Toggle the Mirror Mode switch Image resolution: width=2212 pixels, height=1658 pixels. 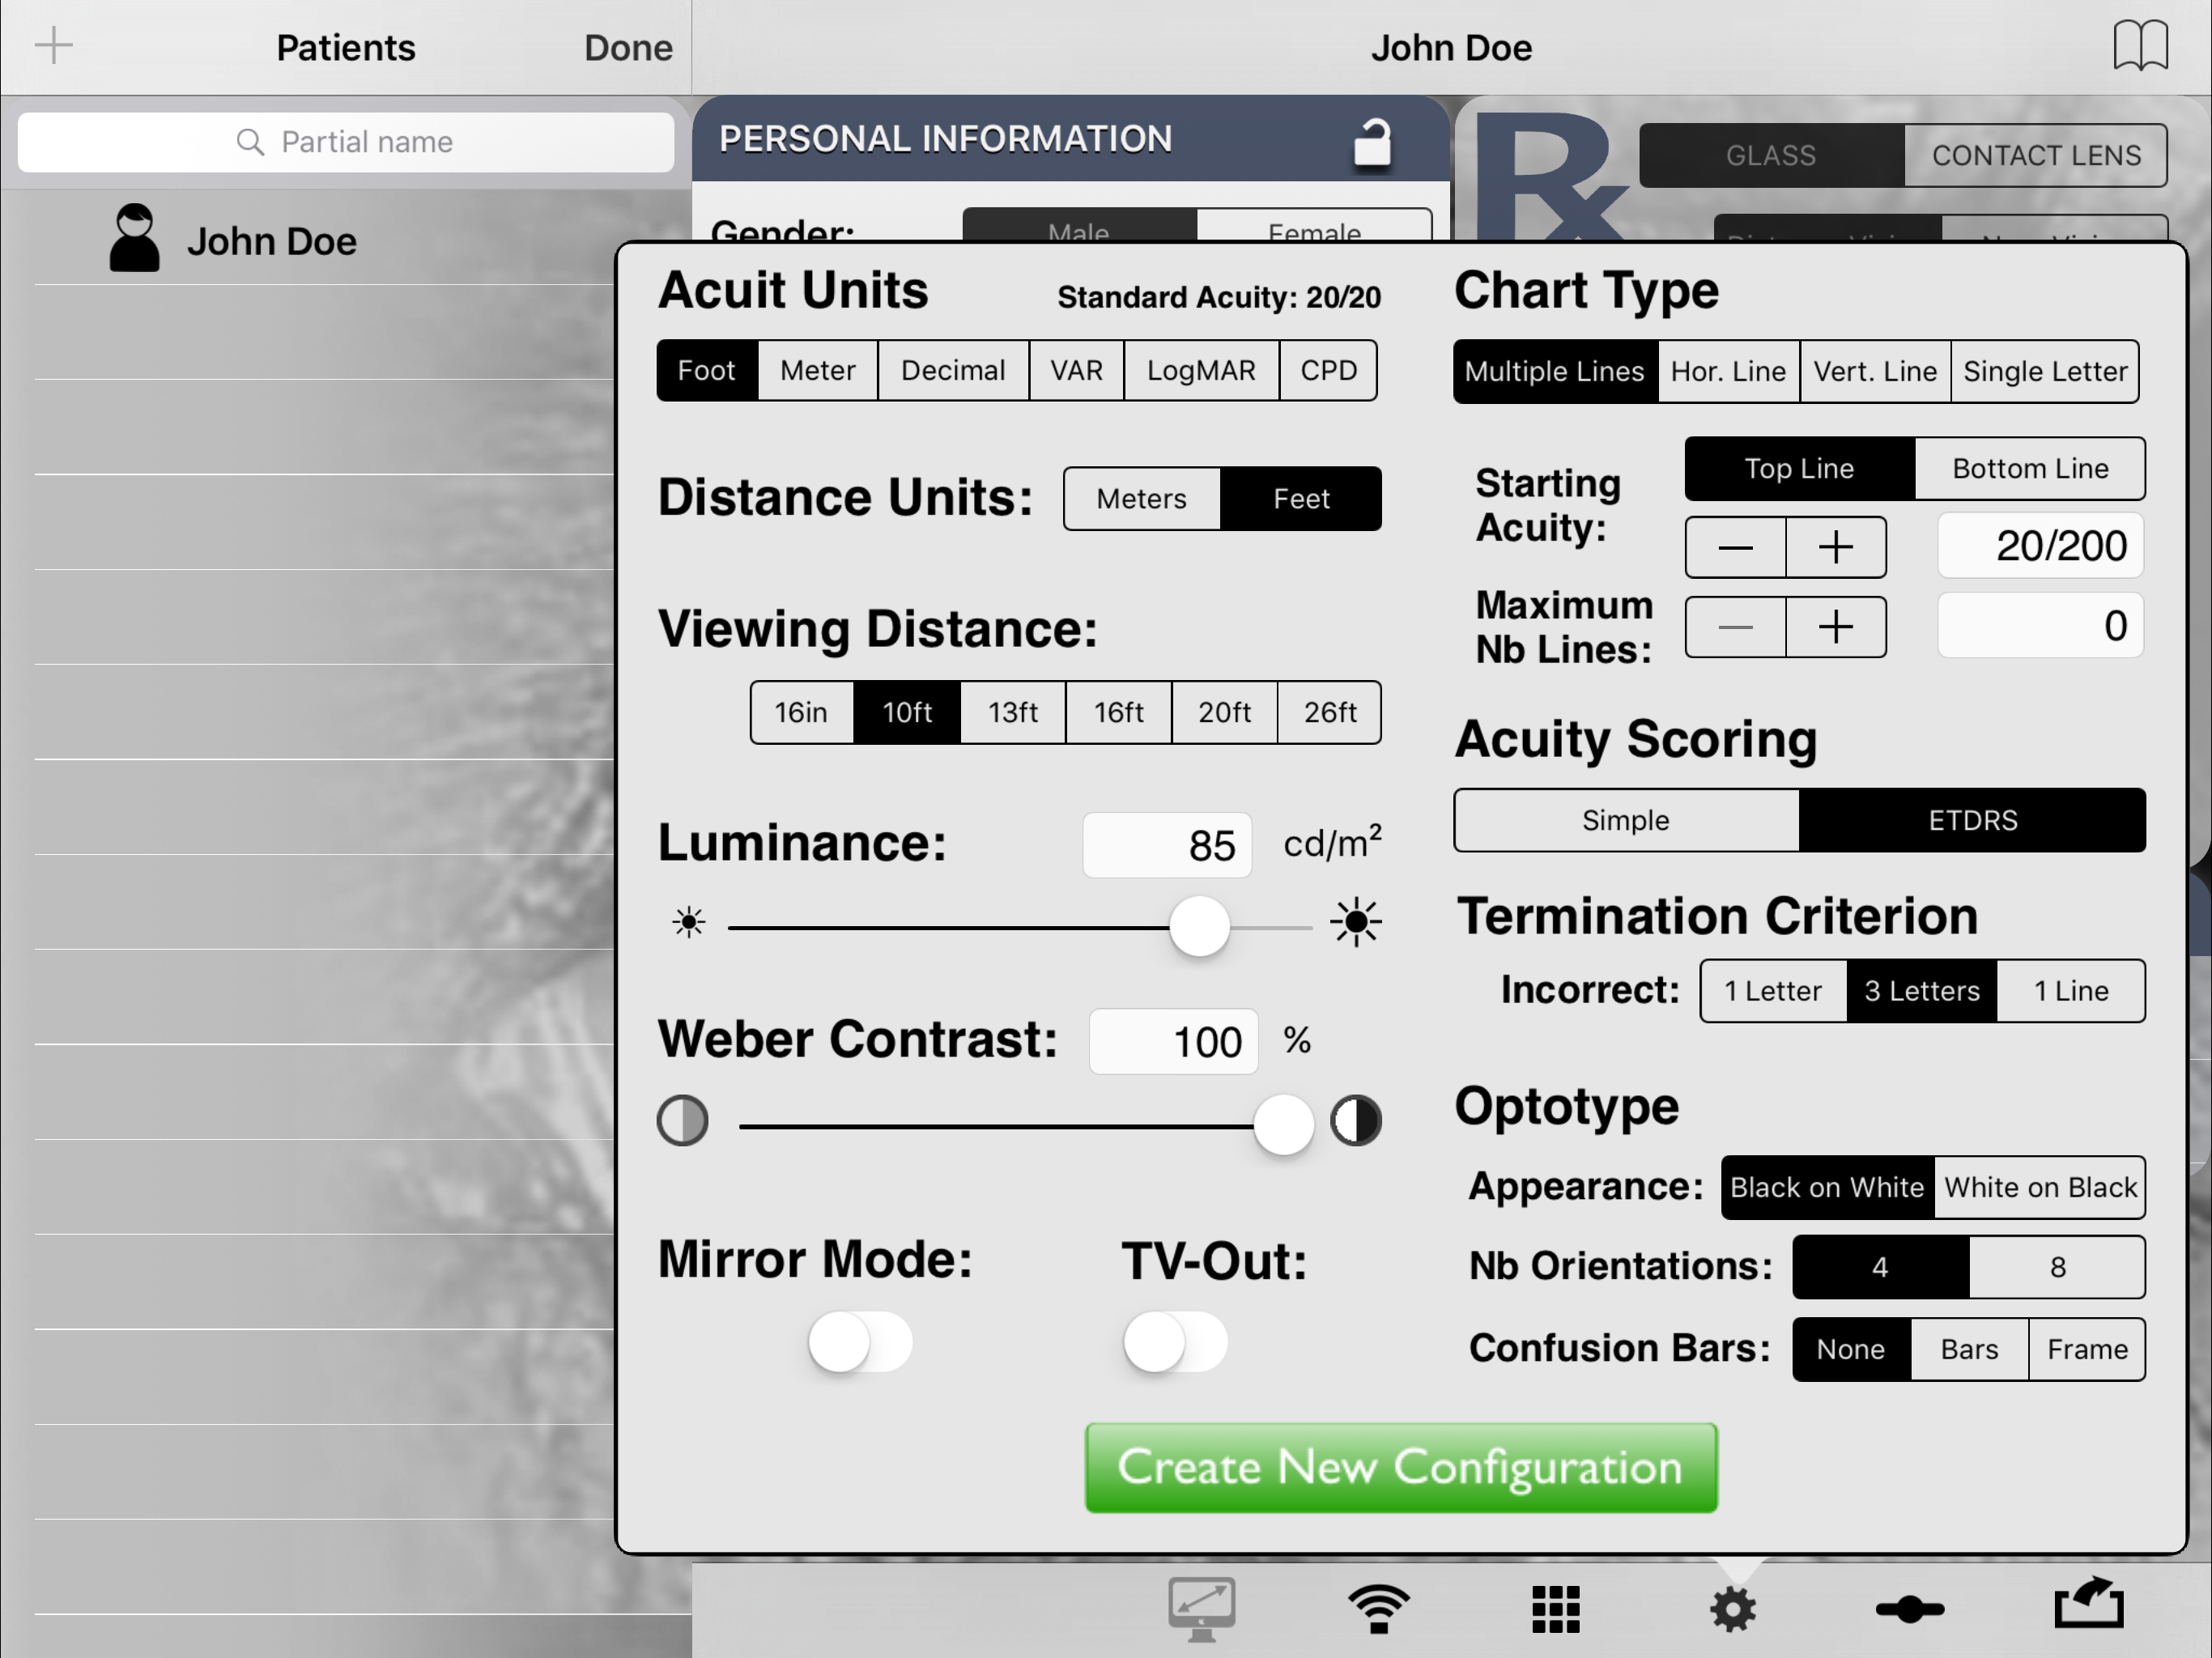coord(860,1342)
